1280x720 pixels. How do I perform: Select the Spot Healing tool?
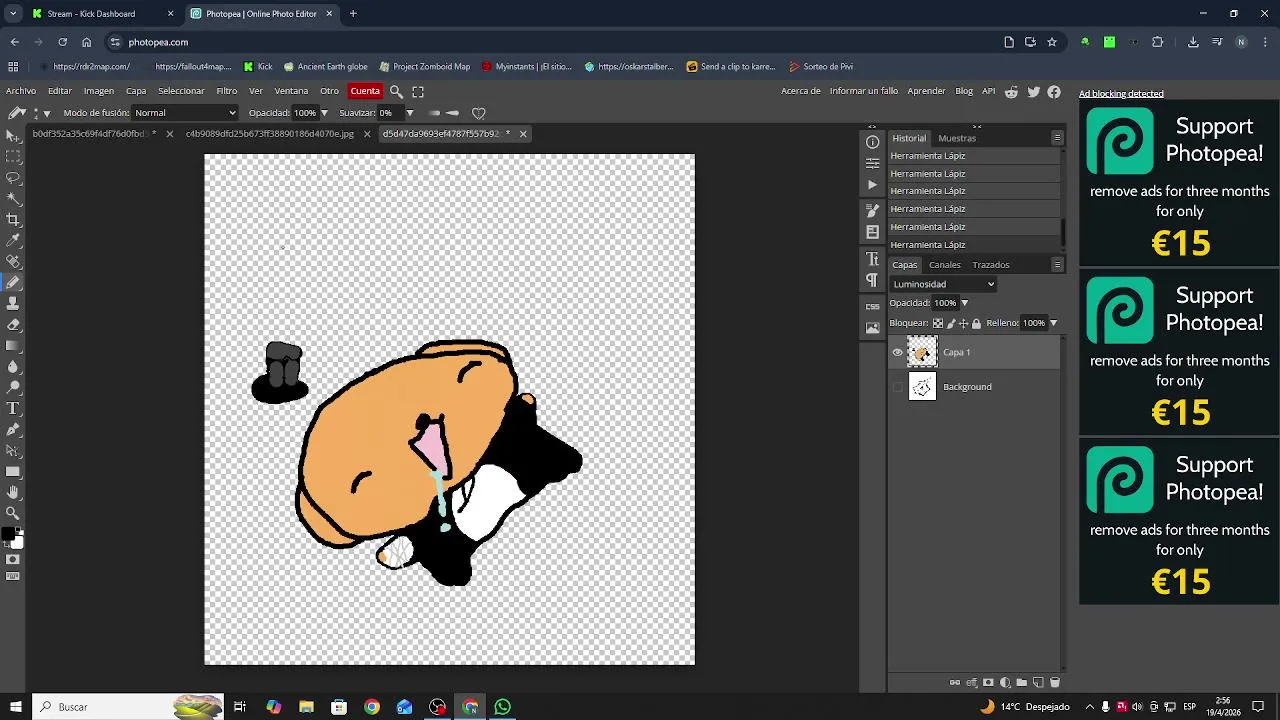pyautogui.click(x=13, y=261)
